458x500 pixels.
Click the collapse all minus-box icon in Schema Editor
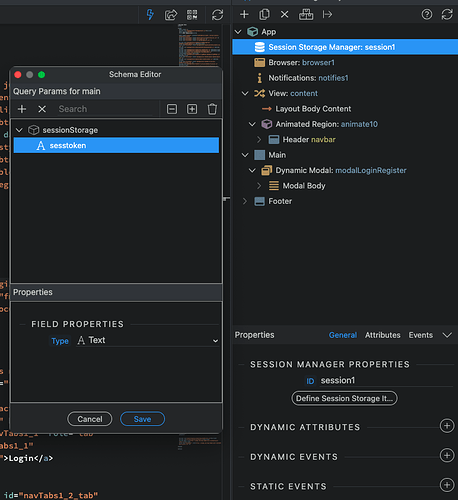pyautogui.click(x=172, y=109)
